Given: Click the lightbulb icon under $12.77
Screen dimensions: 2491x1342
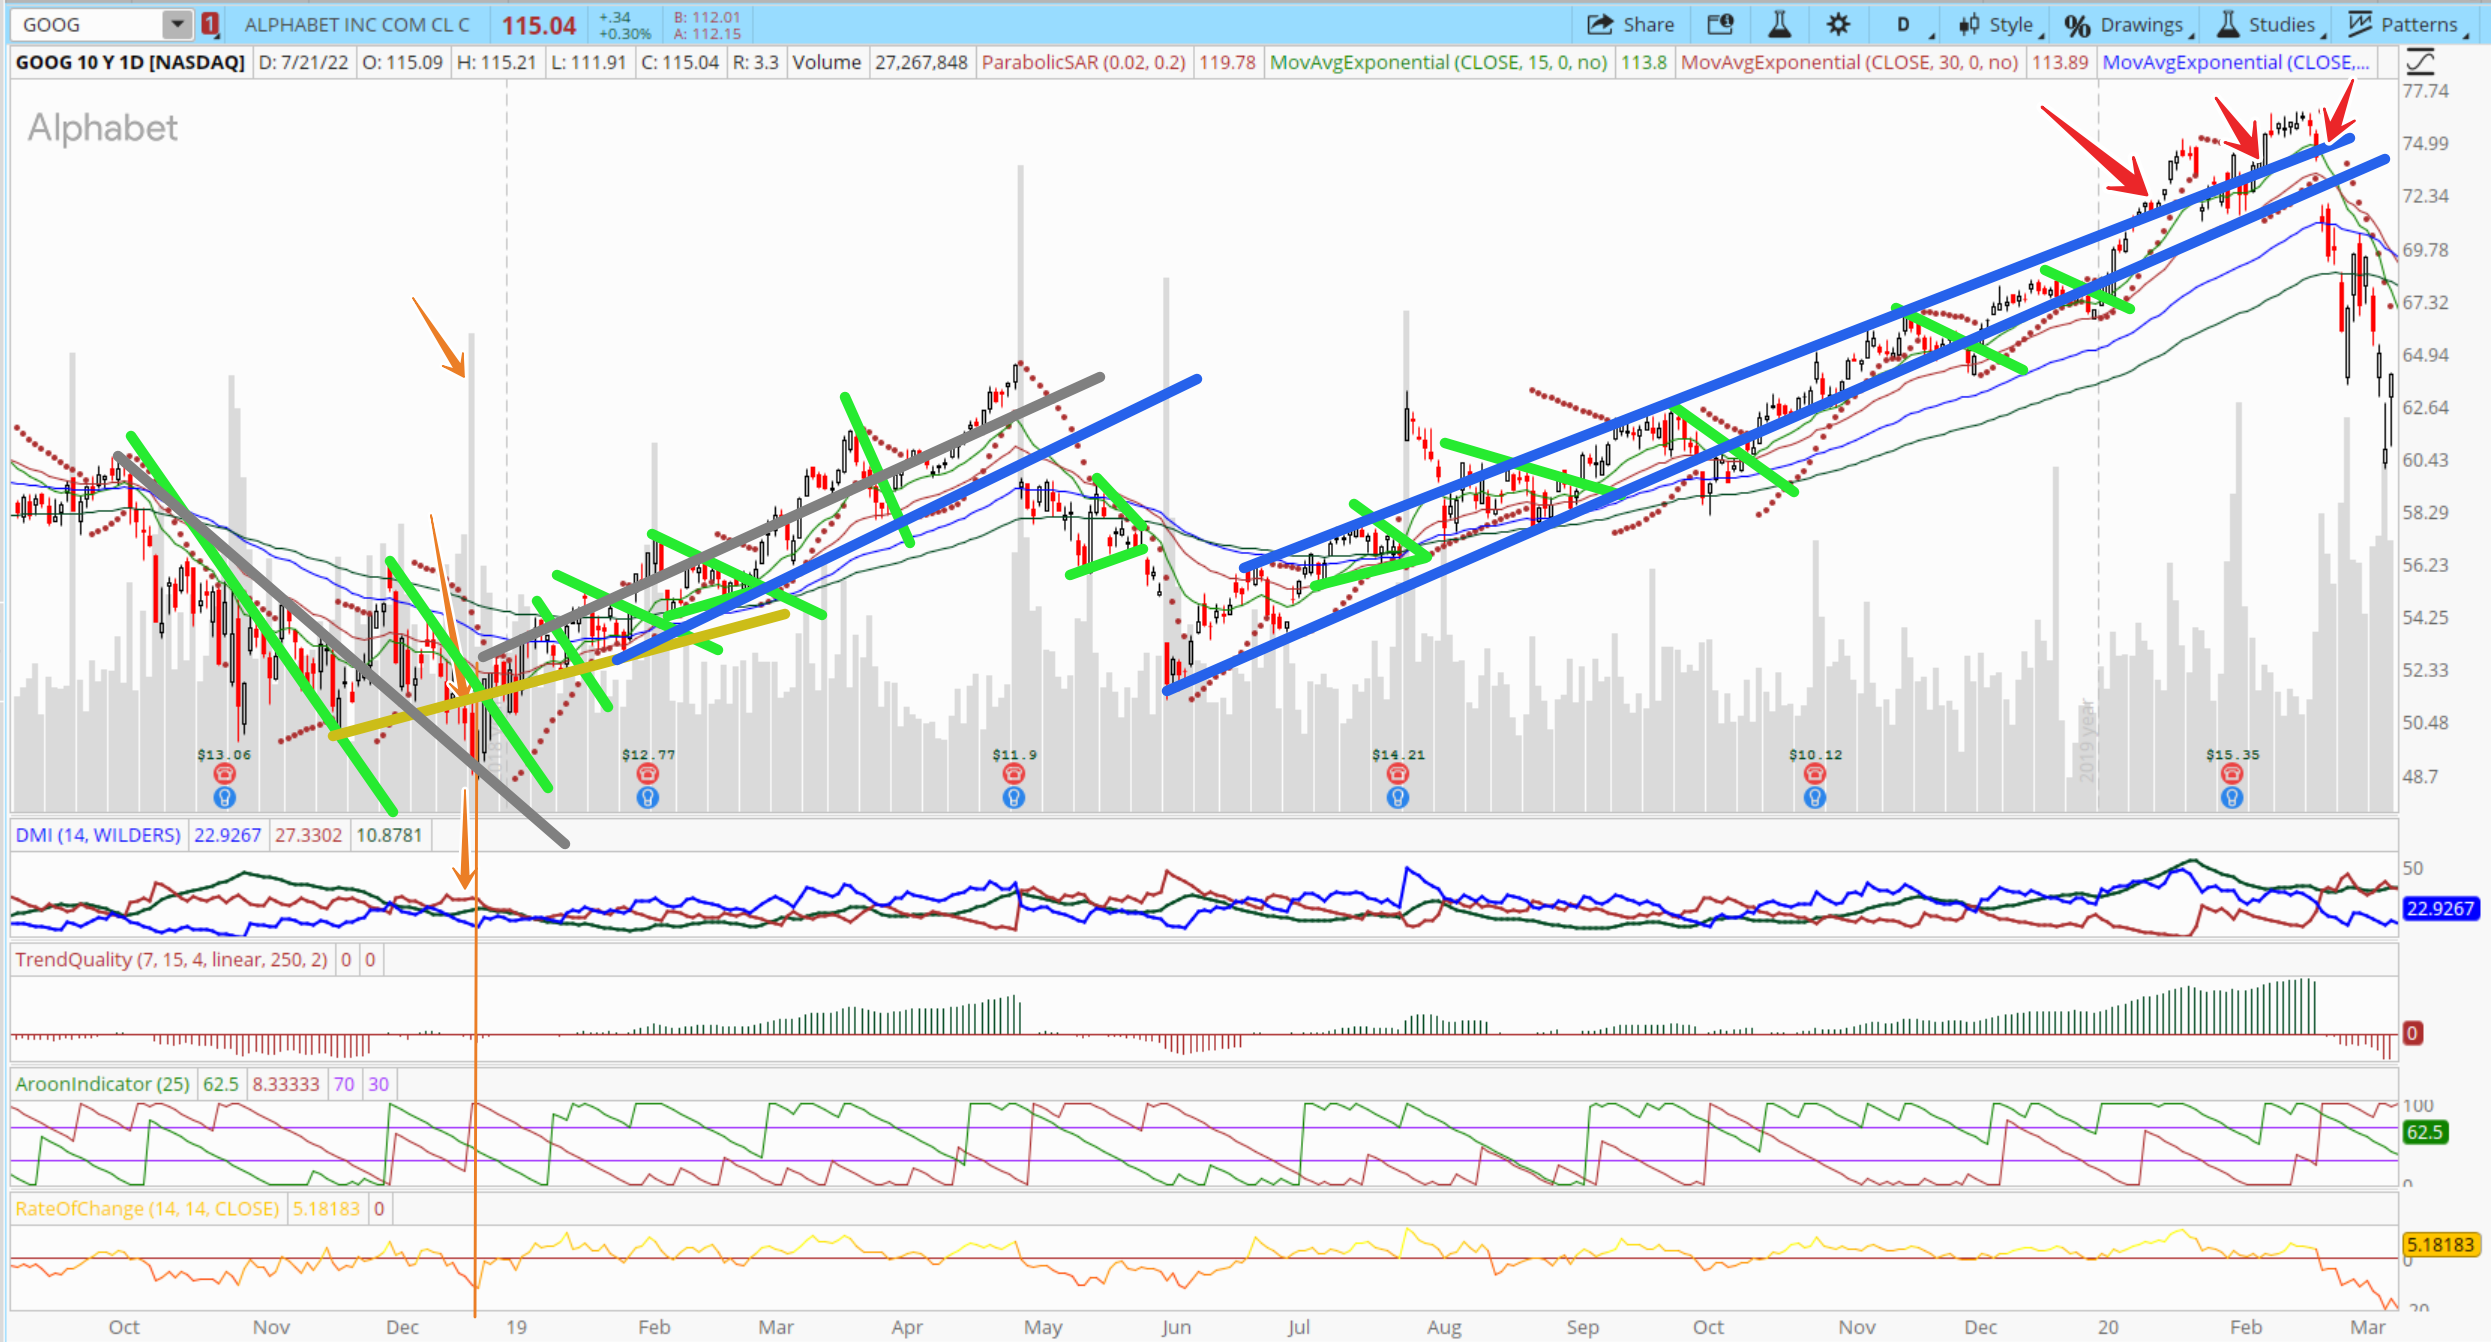Looking at the screenshot, I should tap(648, 797).
